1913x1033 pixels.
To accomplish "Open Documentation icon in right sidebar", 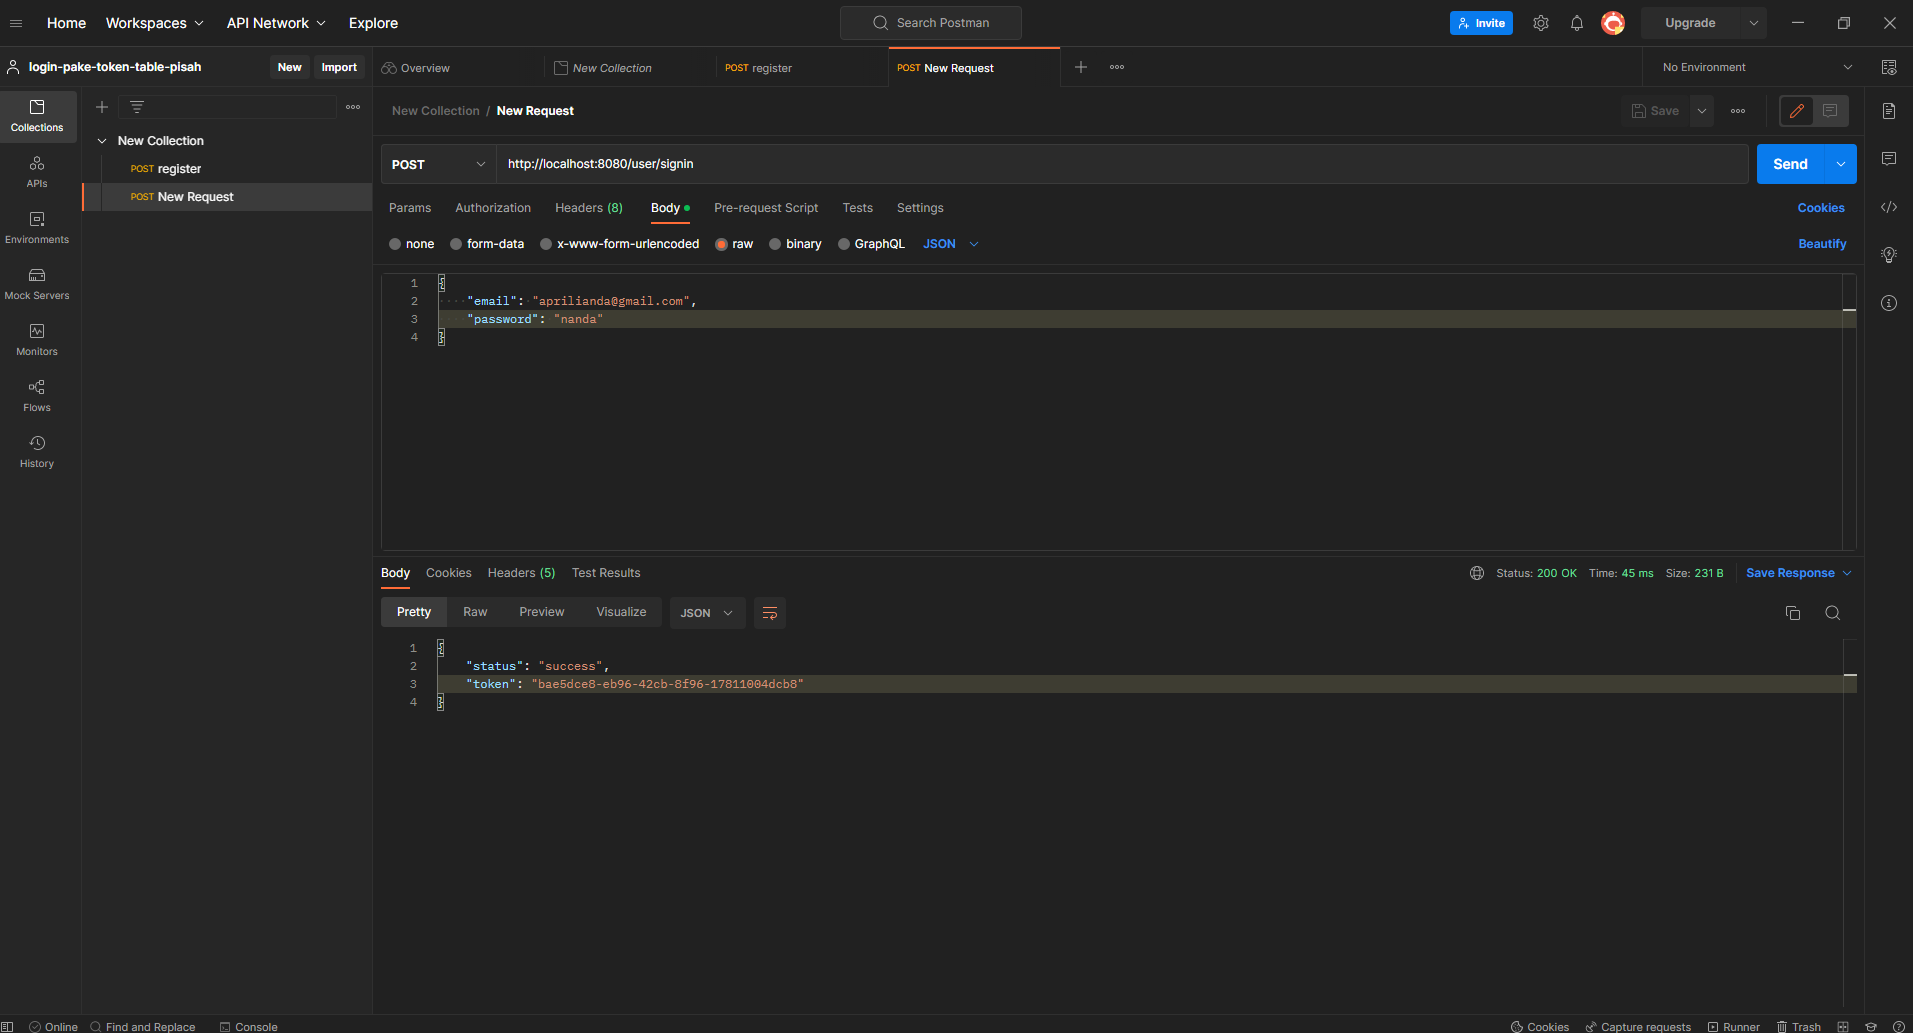I will point(1889,111).
